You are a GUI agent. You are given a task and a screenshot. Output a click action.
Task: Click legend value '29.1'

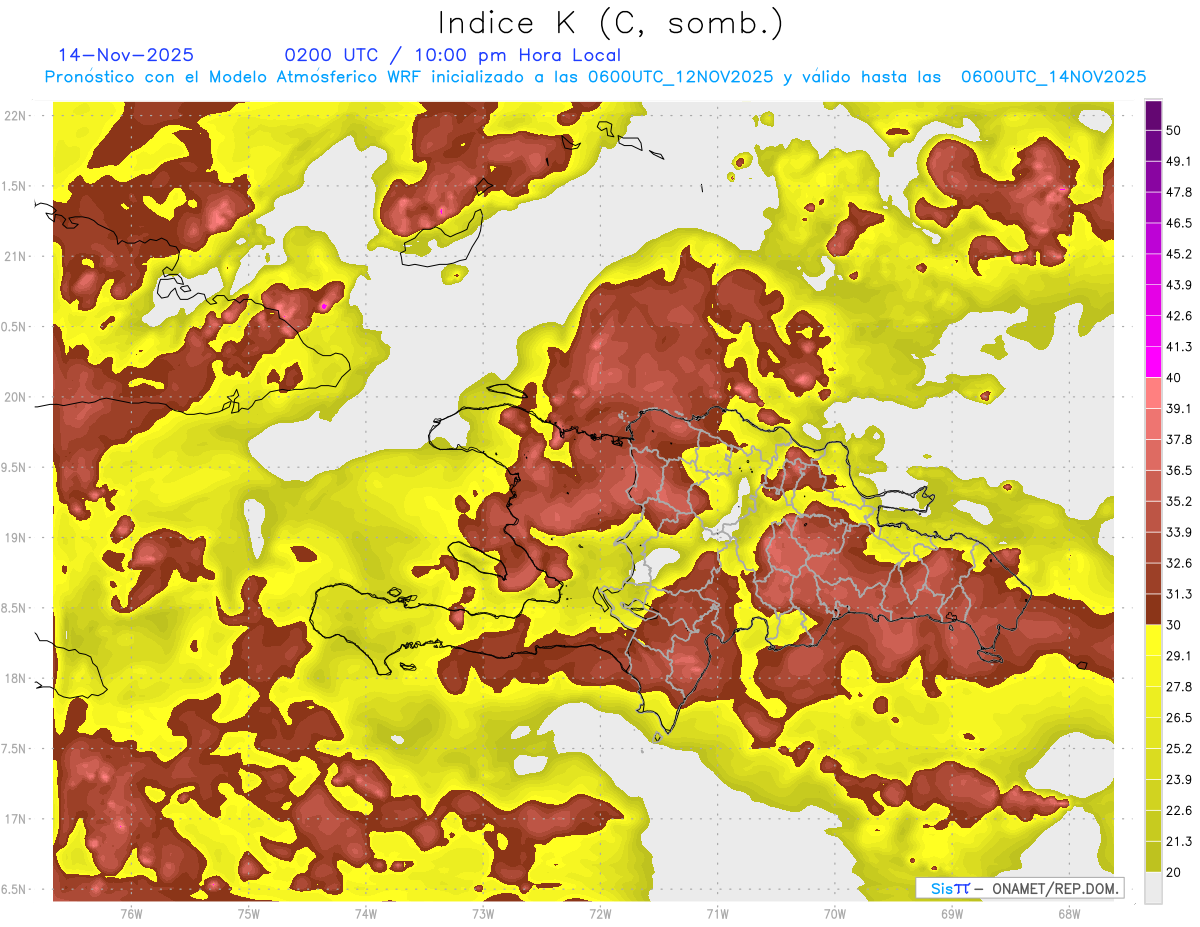tap(1179, 656)
